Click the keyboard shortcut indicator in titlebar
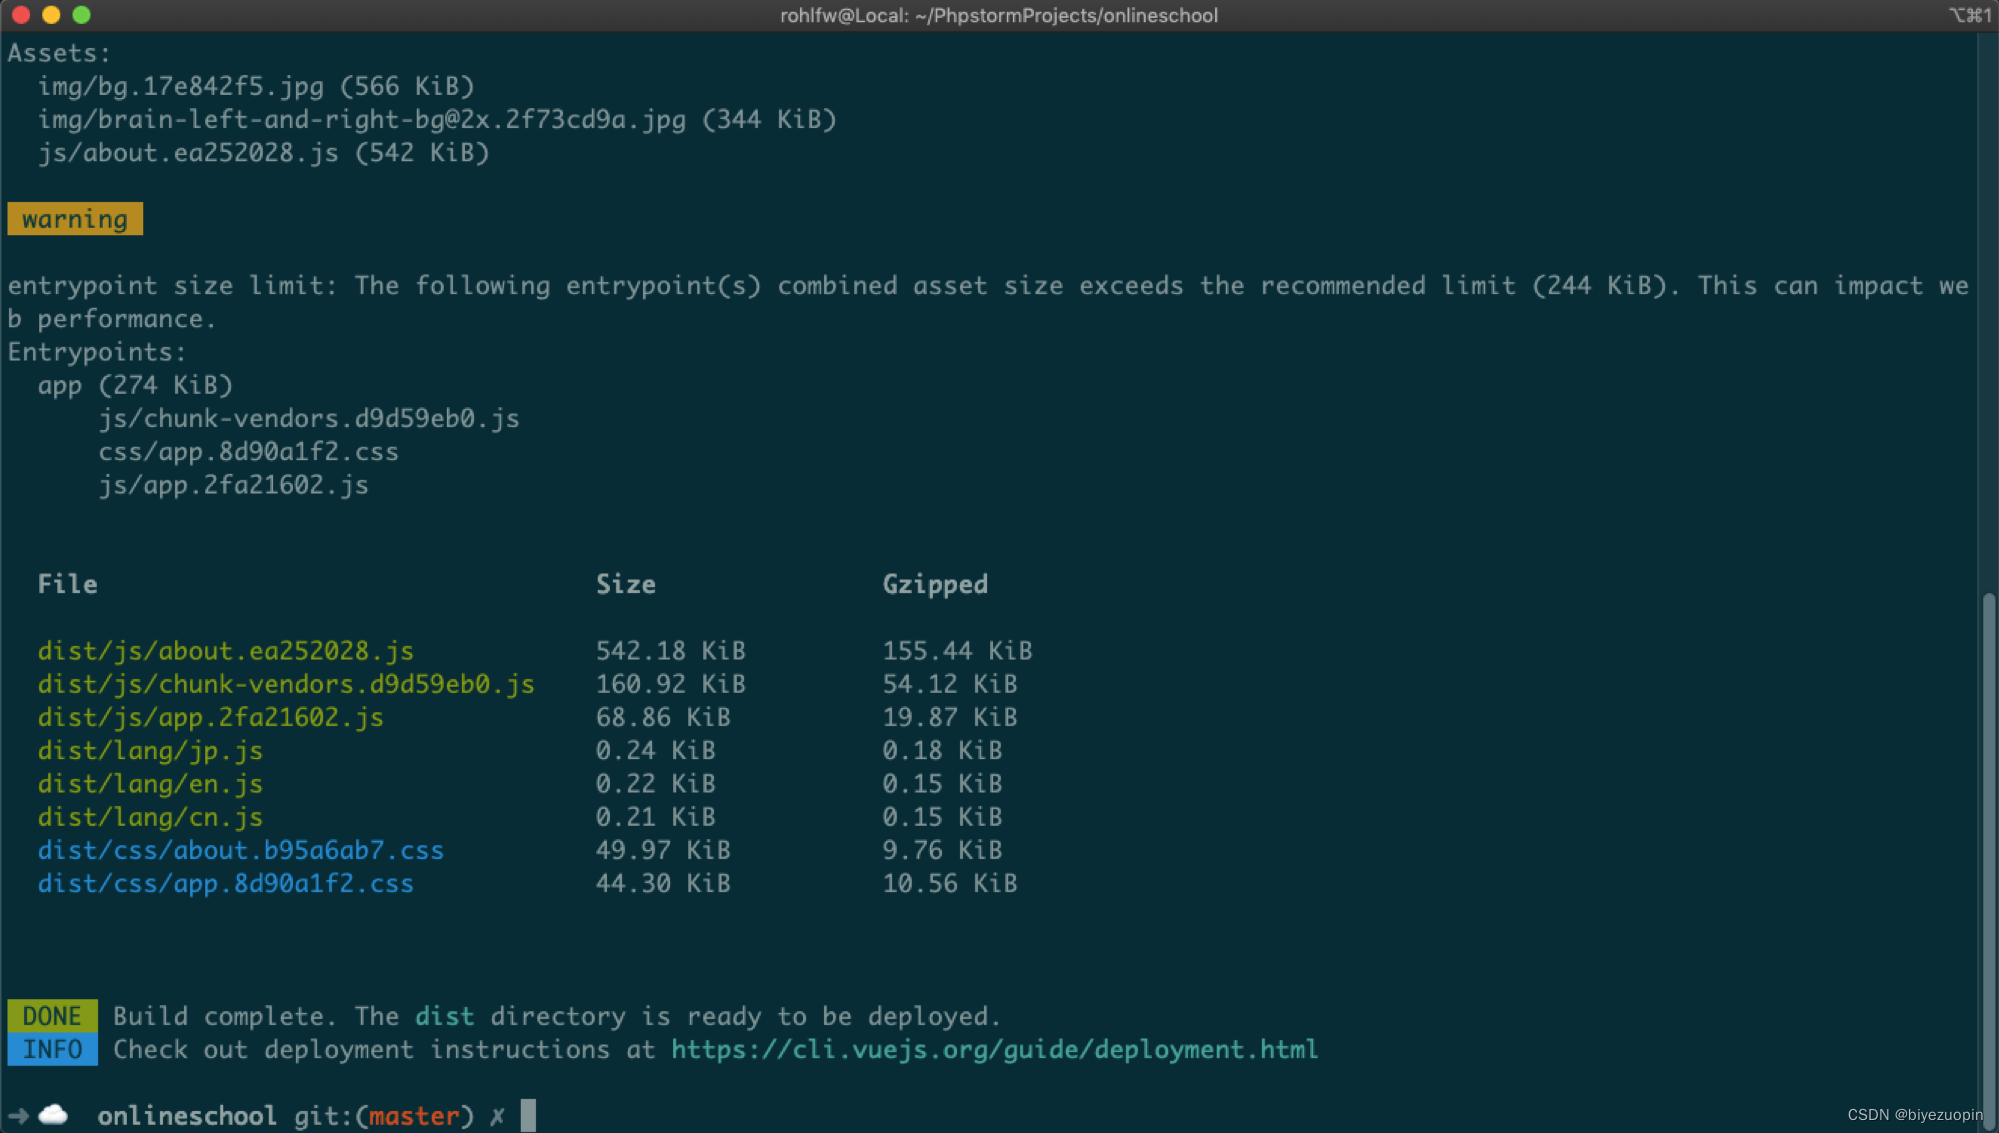Image resolution: width=1999 pixels, height=1133 pixels. (1969, 15)
